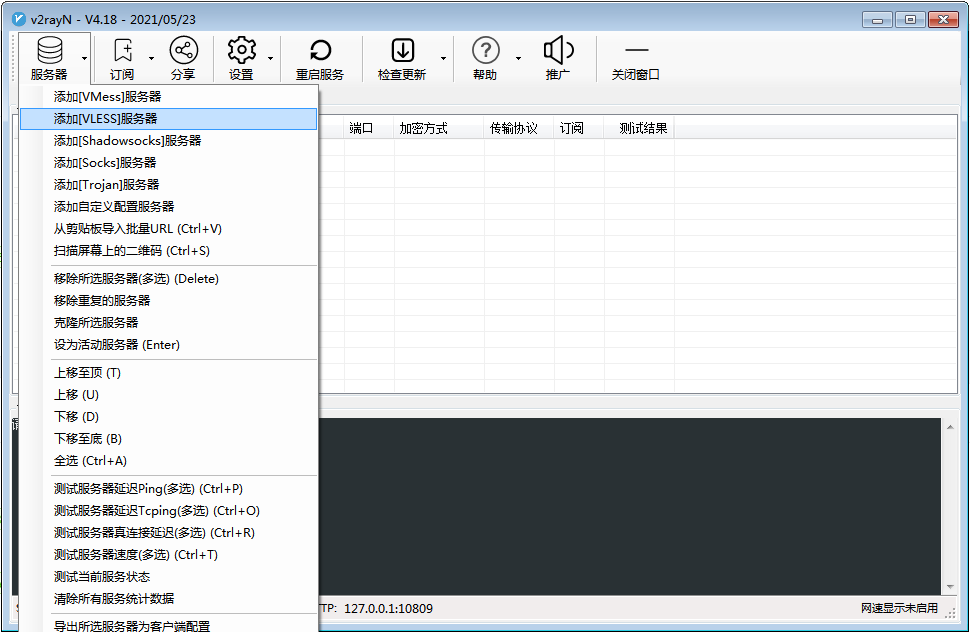Image resolution: width=970 pixels, height=632 pixels.
Task: Choose 设为活动服务器 (Enter) menu item
Action: pyautogui.click(x=168, y=344)
